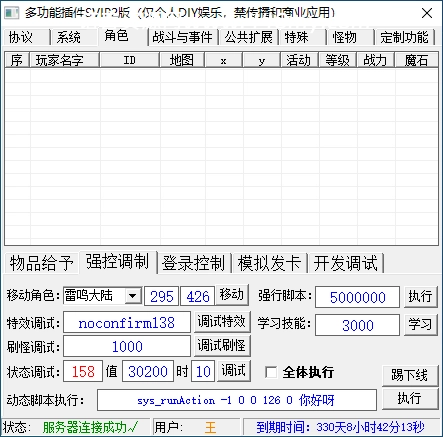
Task: Select the 定制功能 tab
Action: click(405, 37)
